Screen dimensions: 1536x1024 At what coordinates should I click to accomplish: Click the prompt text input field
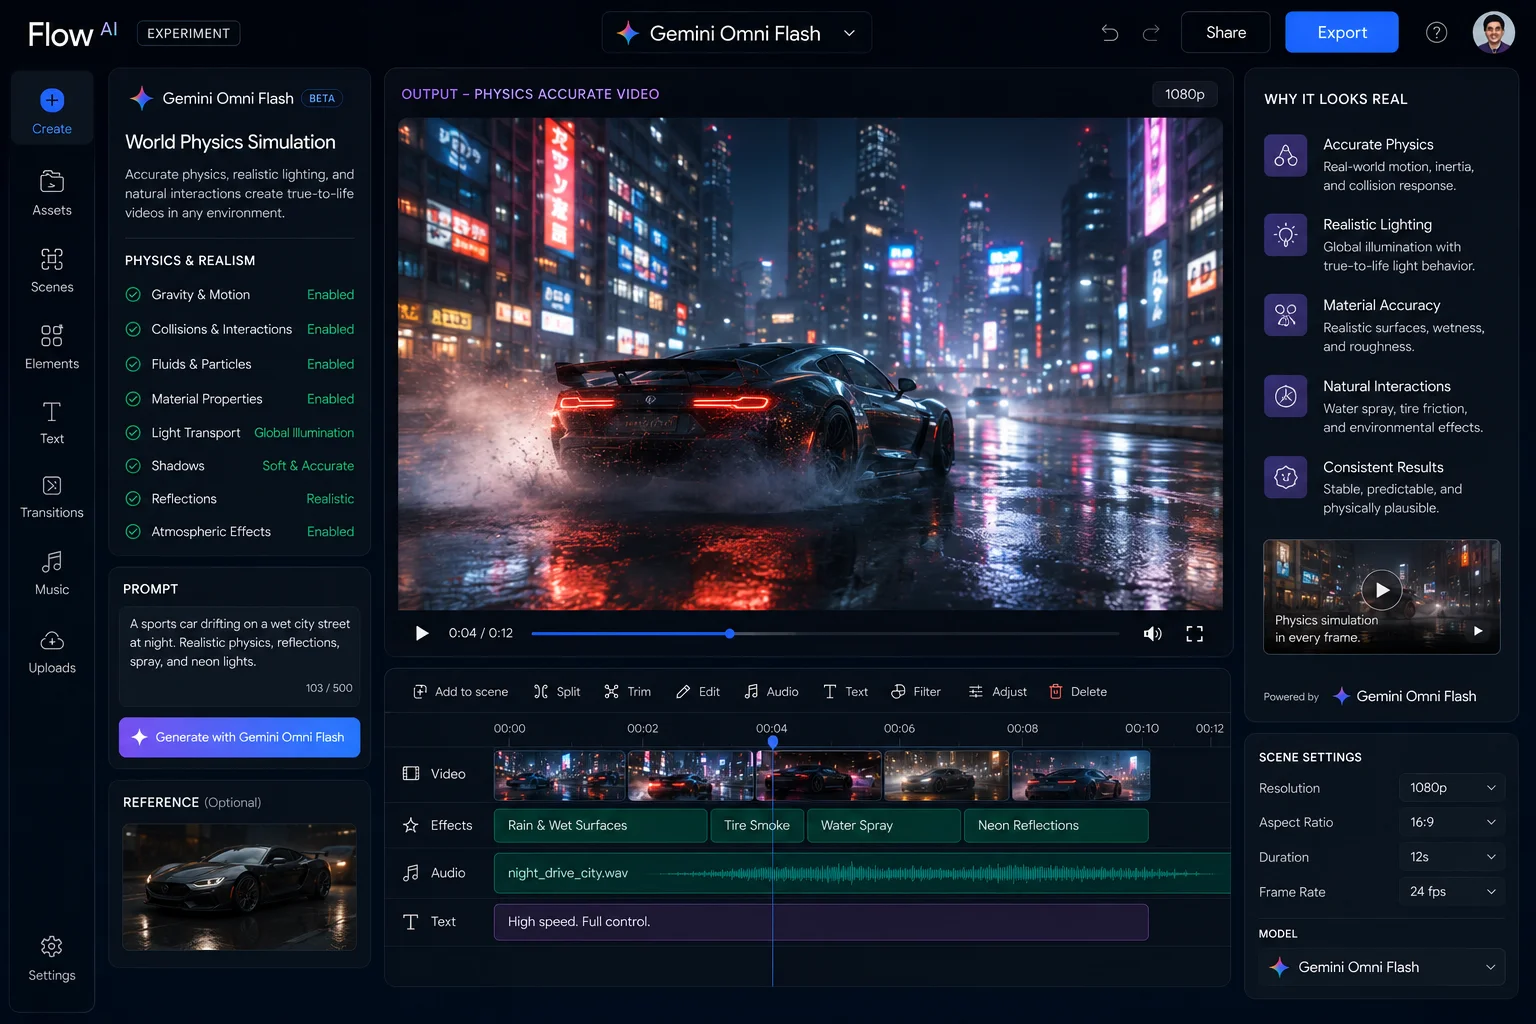[x=239, y=655]
